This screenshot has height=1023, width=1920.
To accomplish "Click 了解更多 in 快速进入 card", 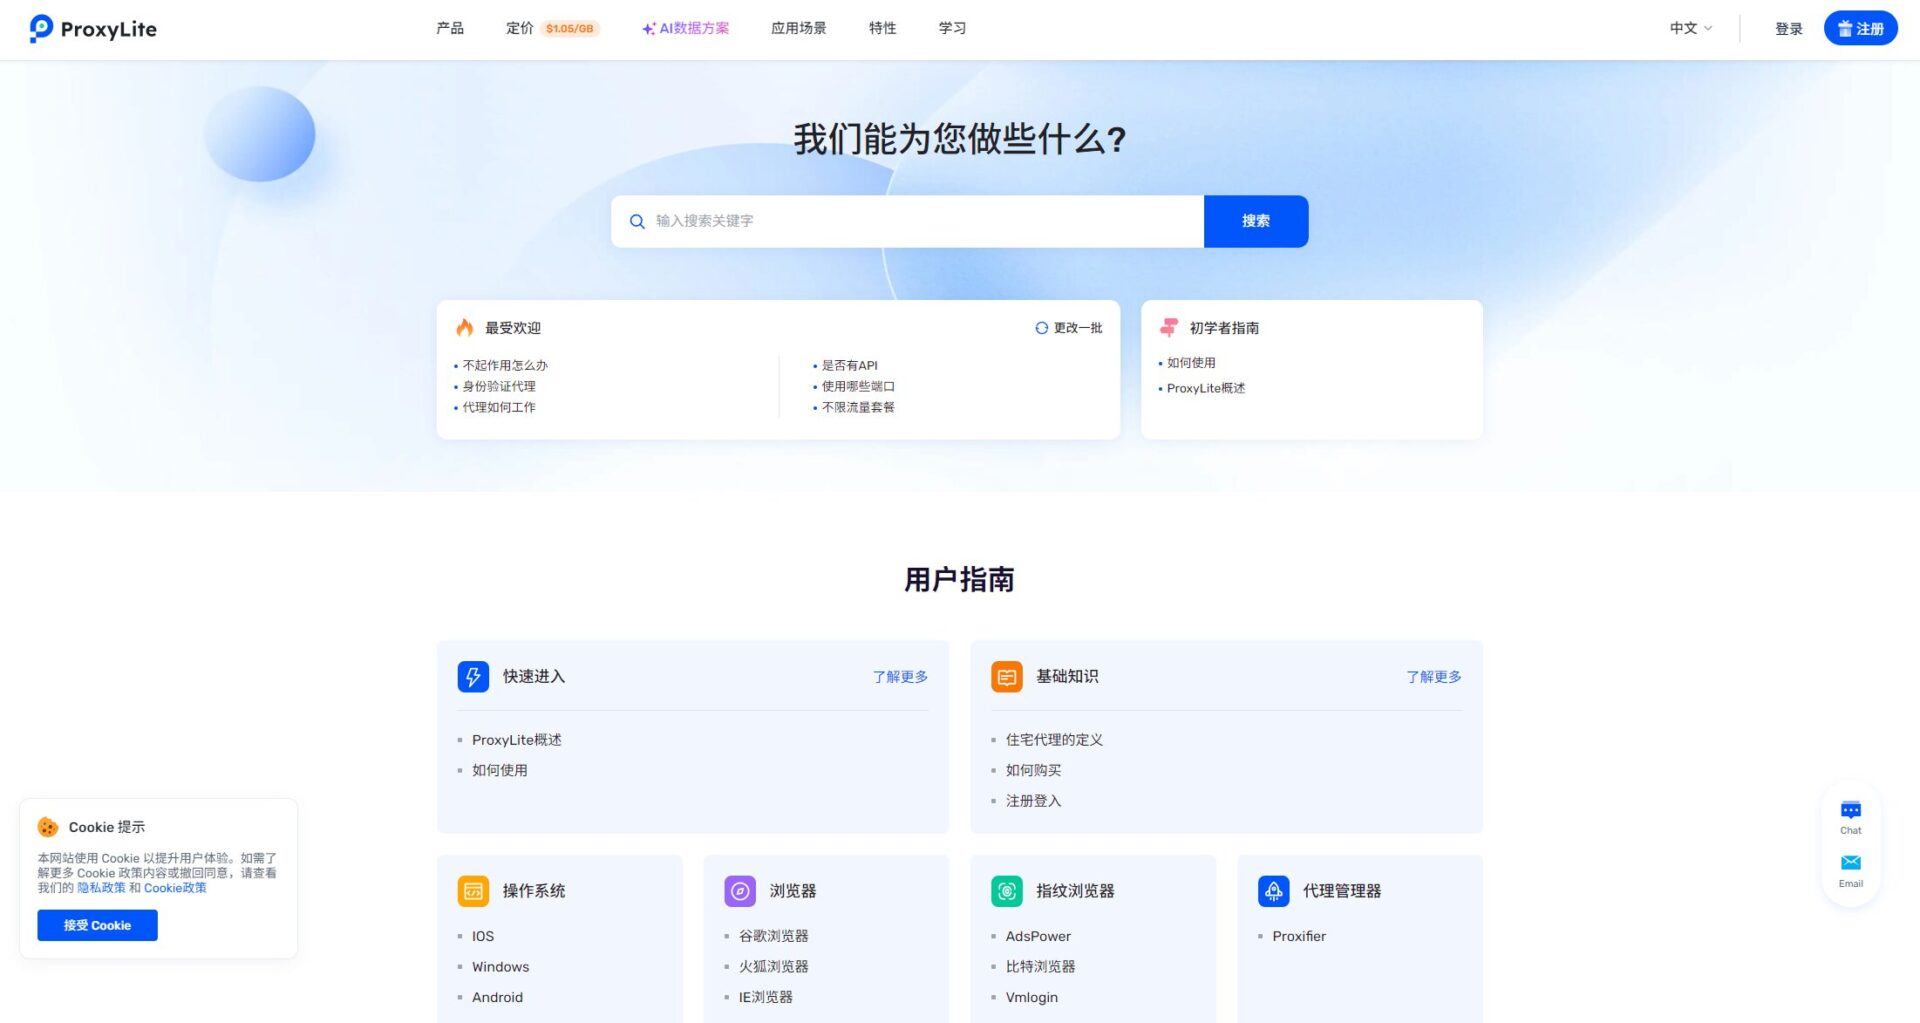I will click(900, 677).
